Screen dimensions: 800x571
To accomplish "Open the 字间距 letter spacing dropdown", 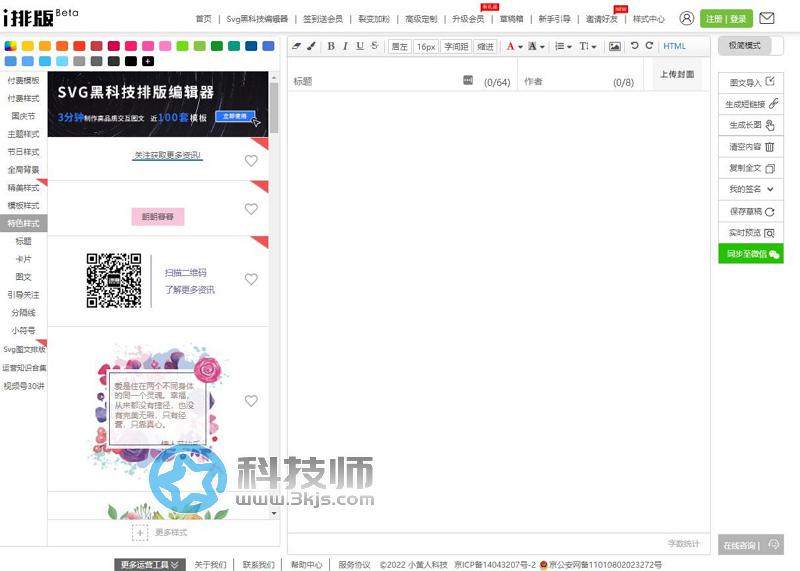I will 456,46.
